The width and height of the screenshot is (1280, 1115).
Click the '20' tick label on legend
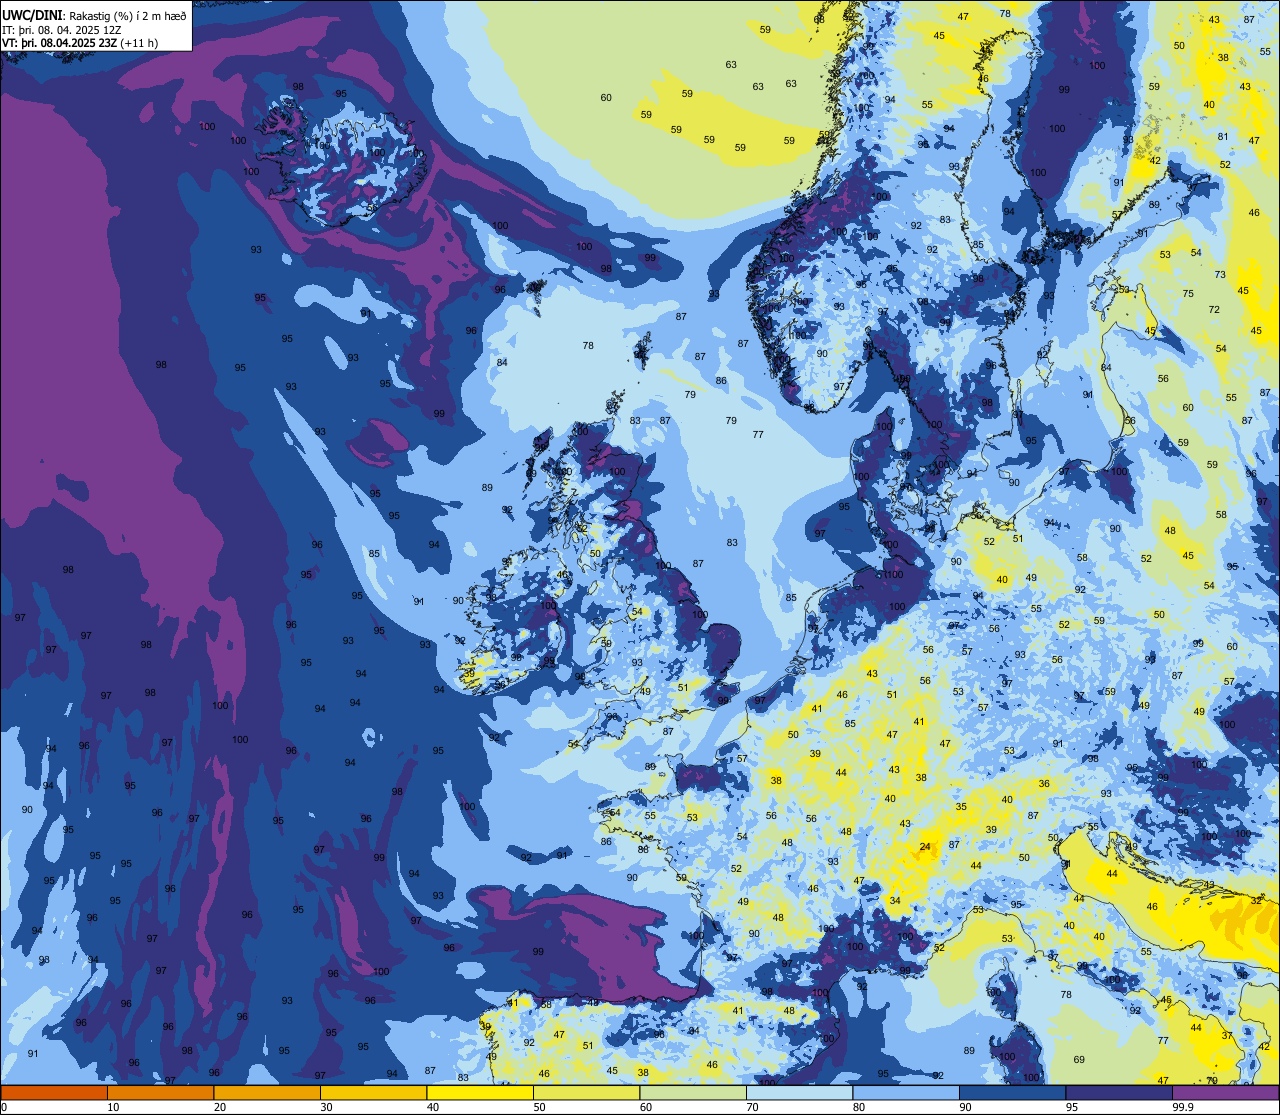click(220, 1107)
